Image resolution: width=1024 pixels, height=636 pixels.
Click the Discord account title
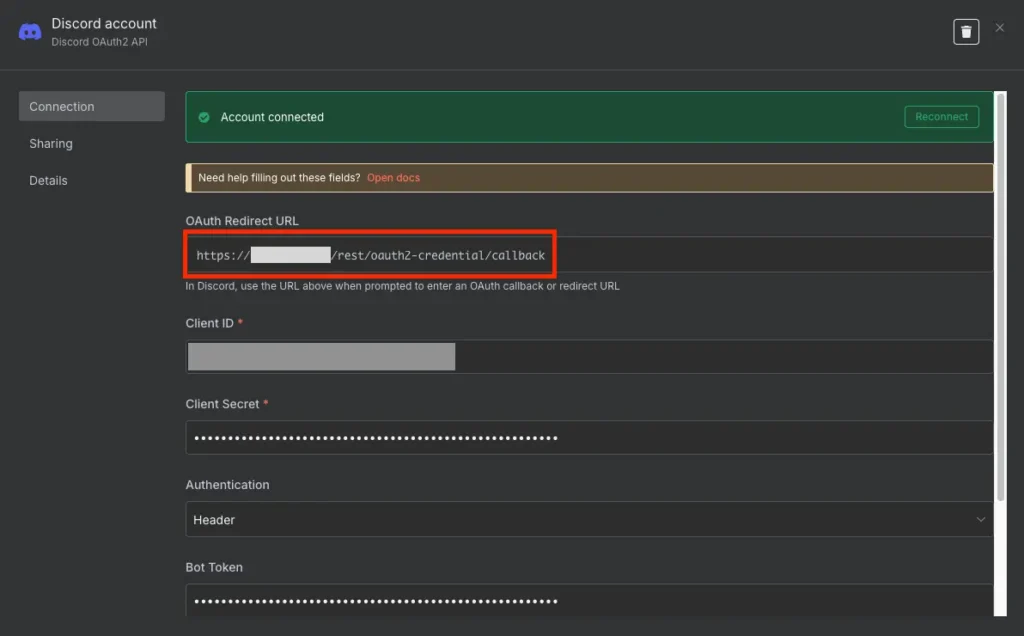coord(104,24)
